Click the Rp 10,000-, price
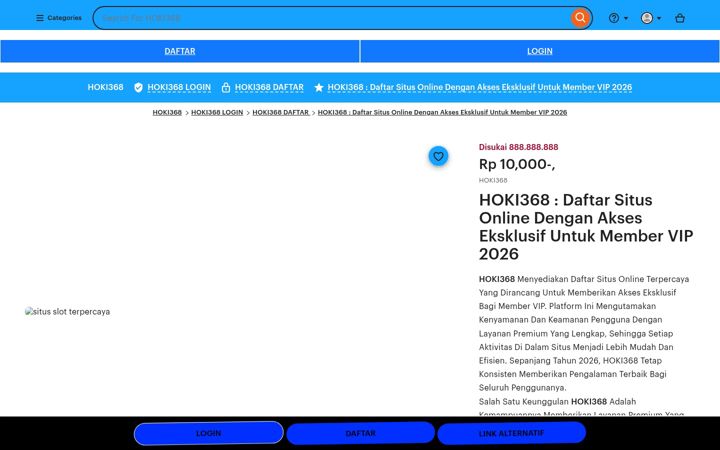The image size is (720, 450). click(x=517, y=164)
